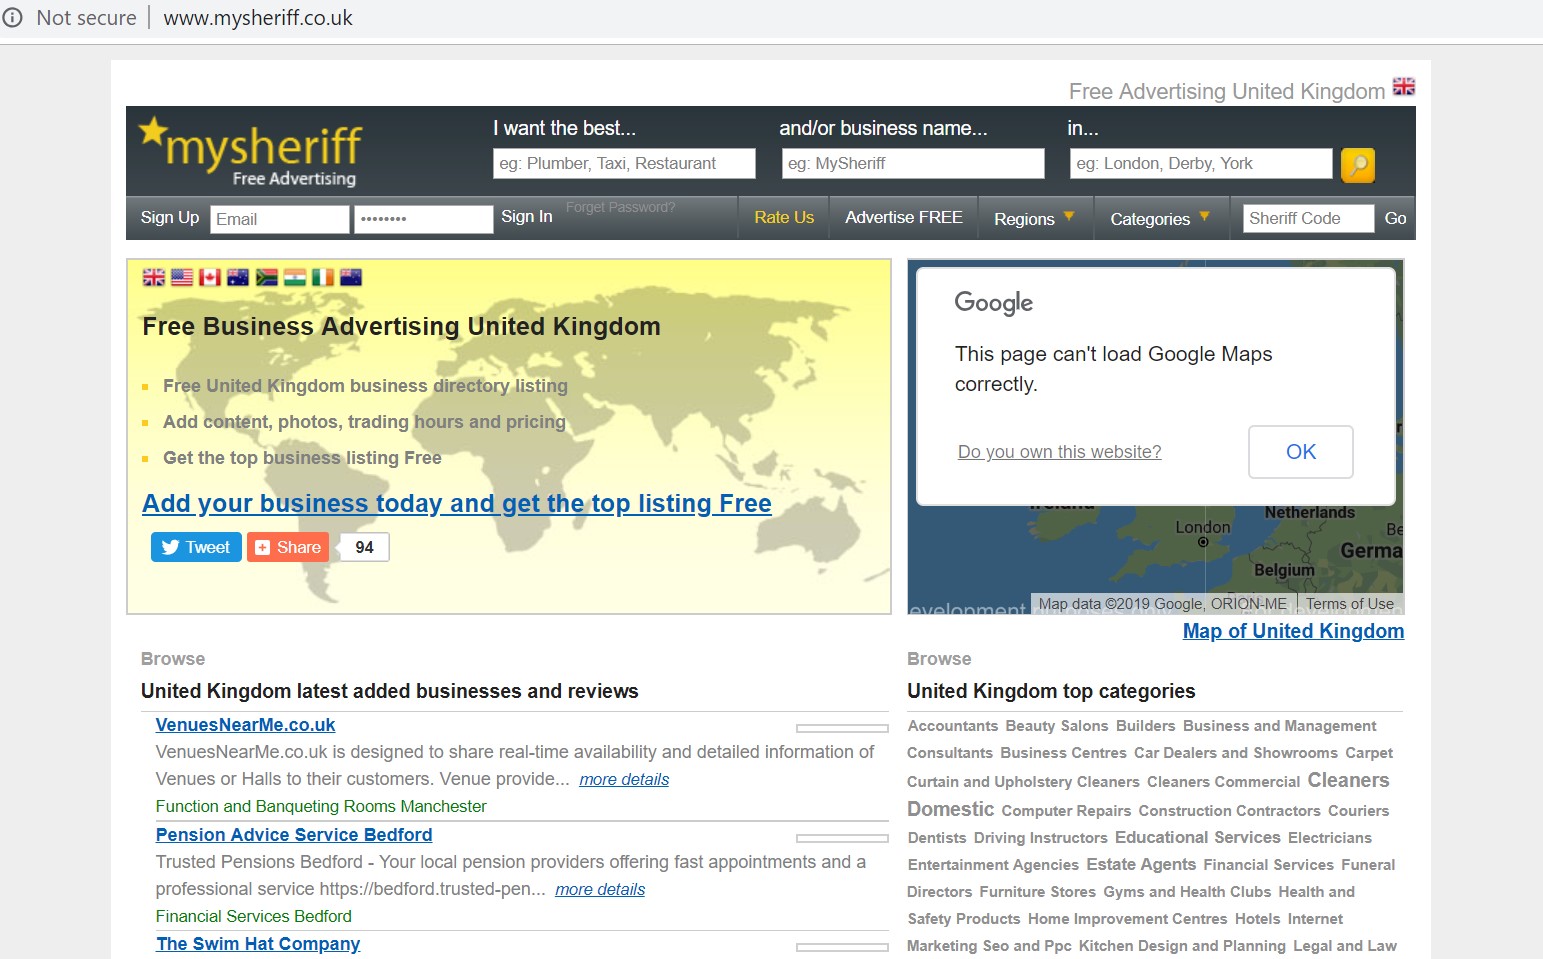
Task: Select the Australia flag icon
Action: [238, 277]
